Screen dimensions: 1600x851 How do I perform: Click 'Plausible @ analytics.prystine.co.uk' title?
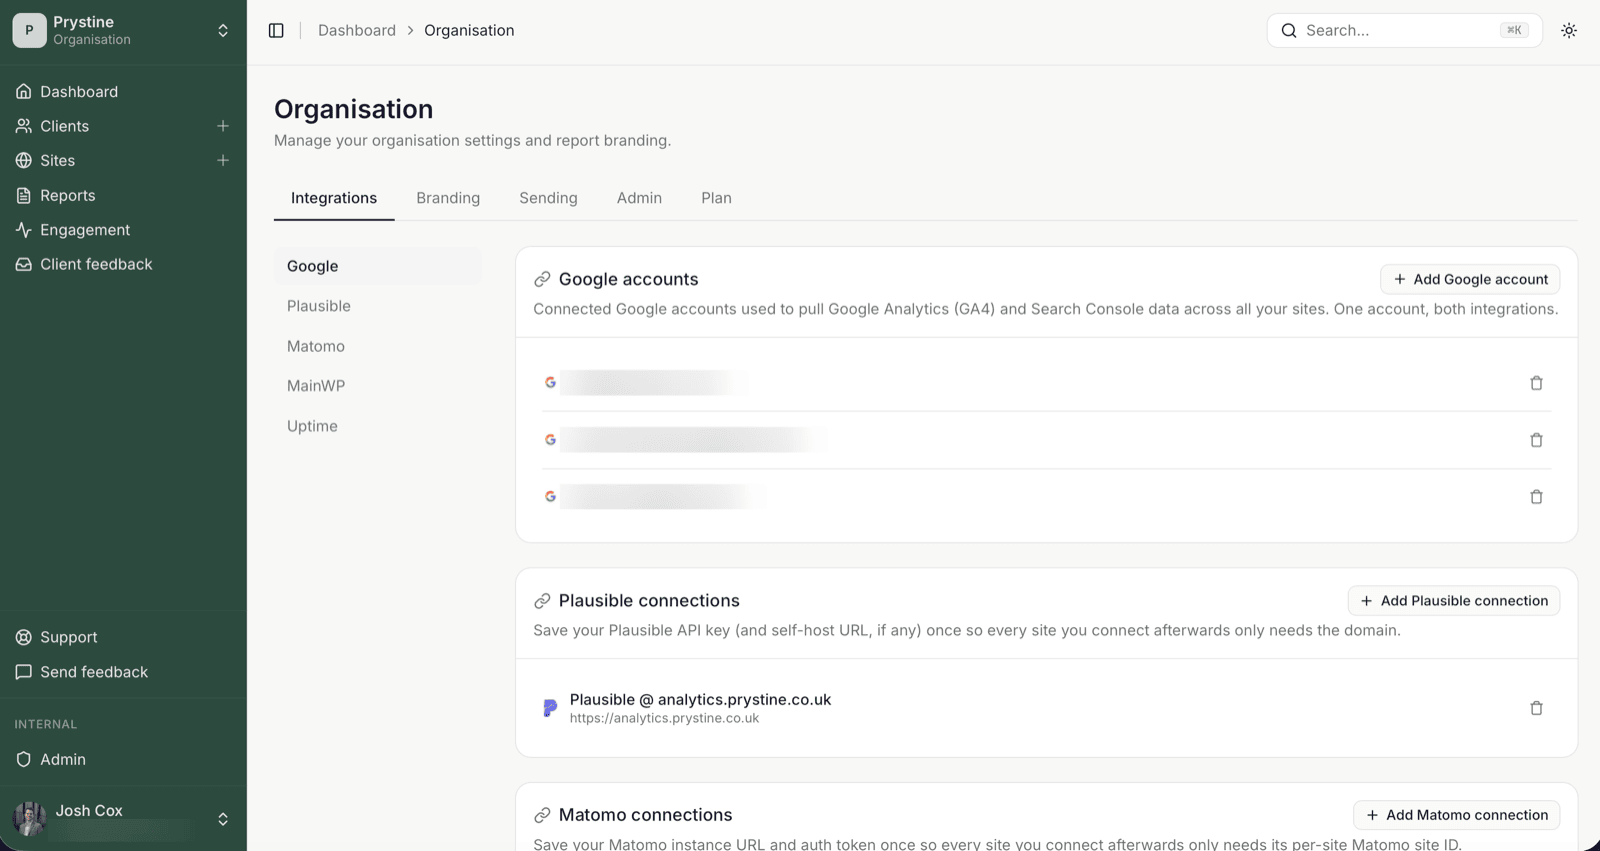coord(700,700)
